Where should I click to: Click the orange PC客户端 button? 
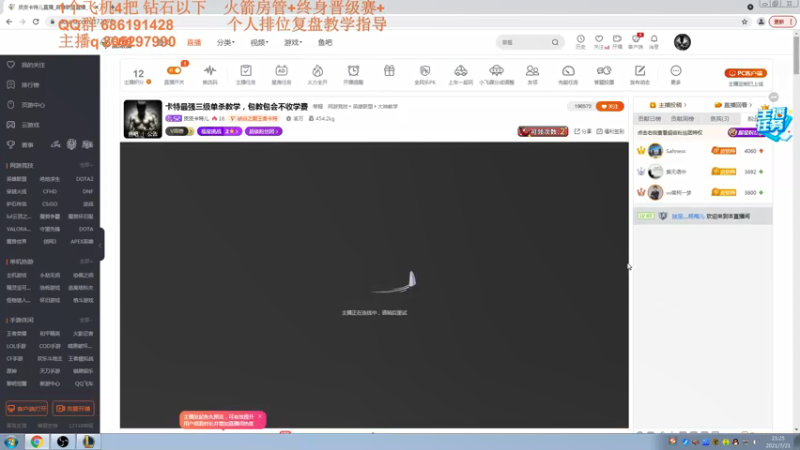(745, 73)
